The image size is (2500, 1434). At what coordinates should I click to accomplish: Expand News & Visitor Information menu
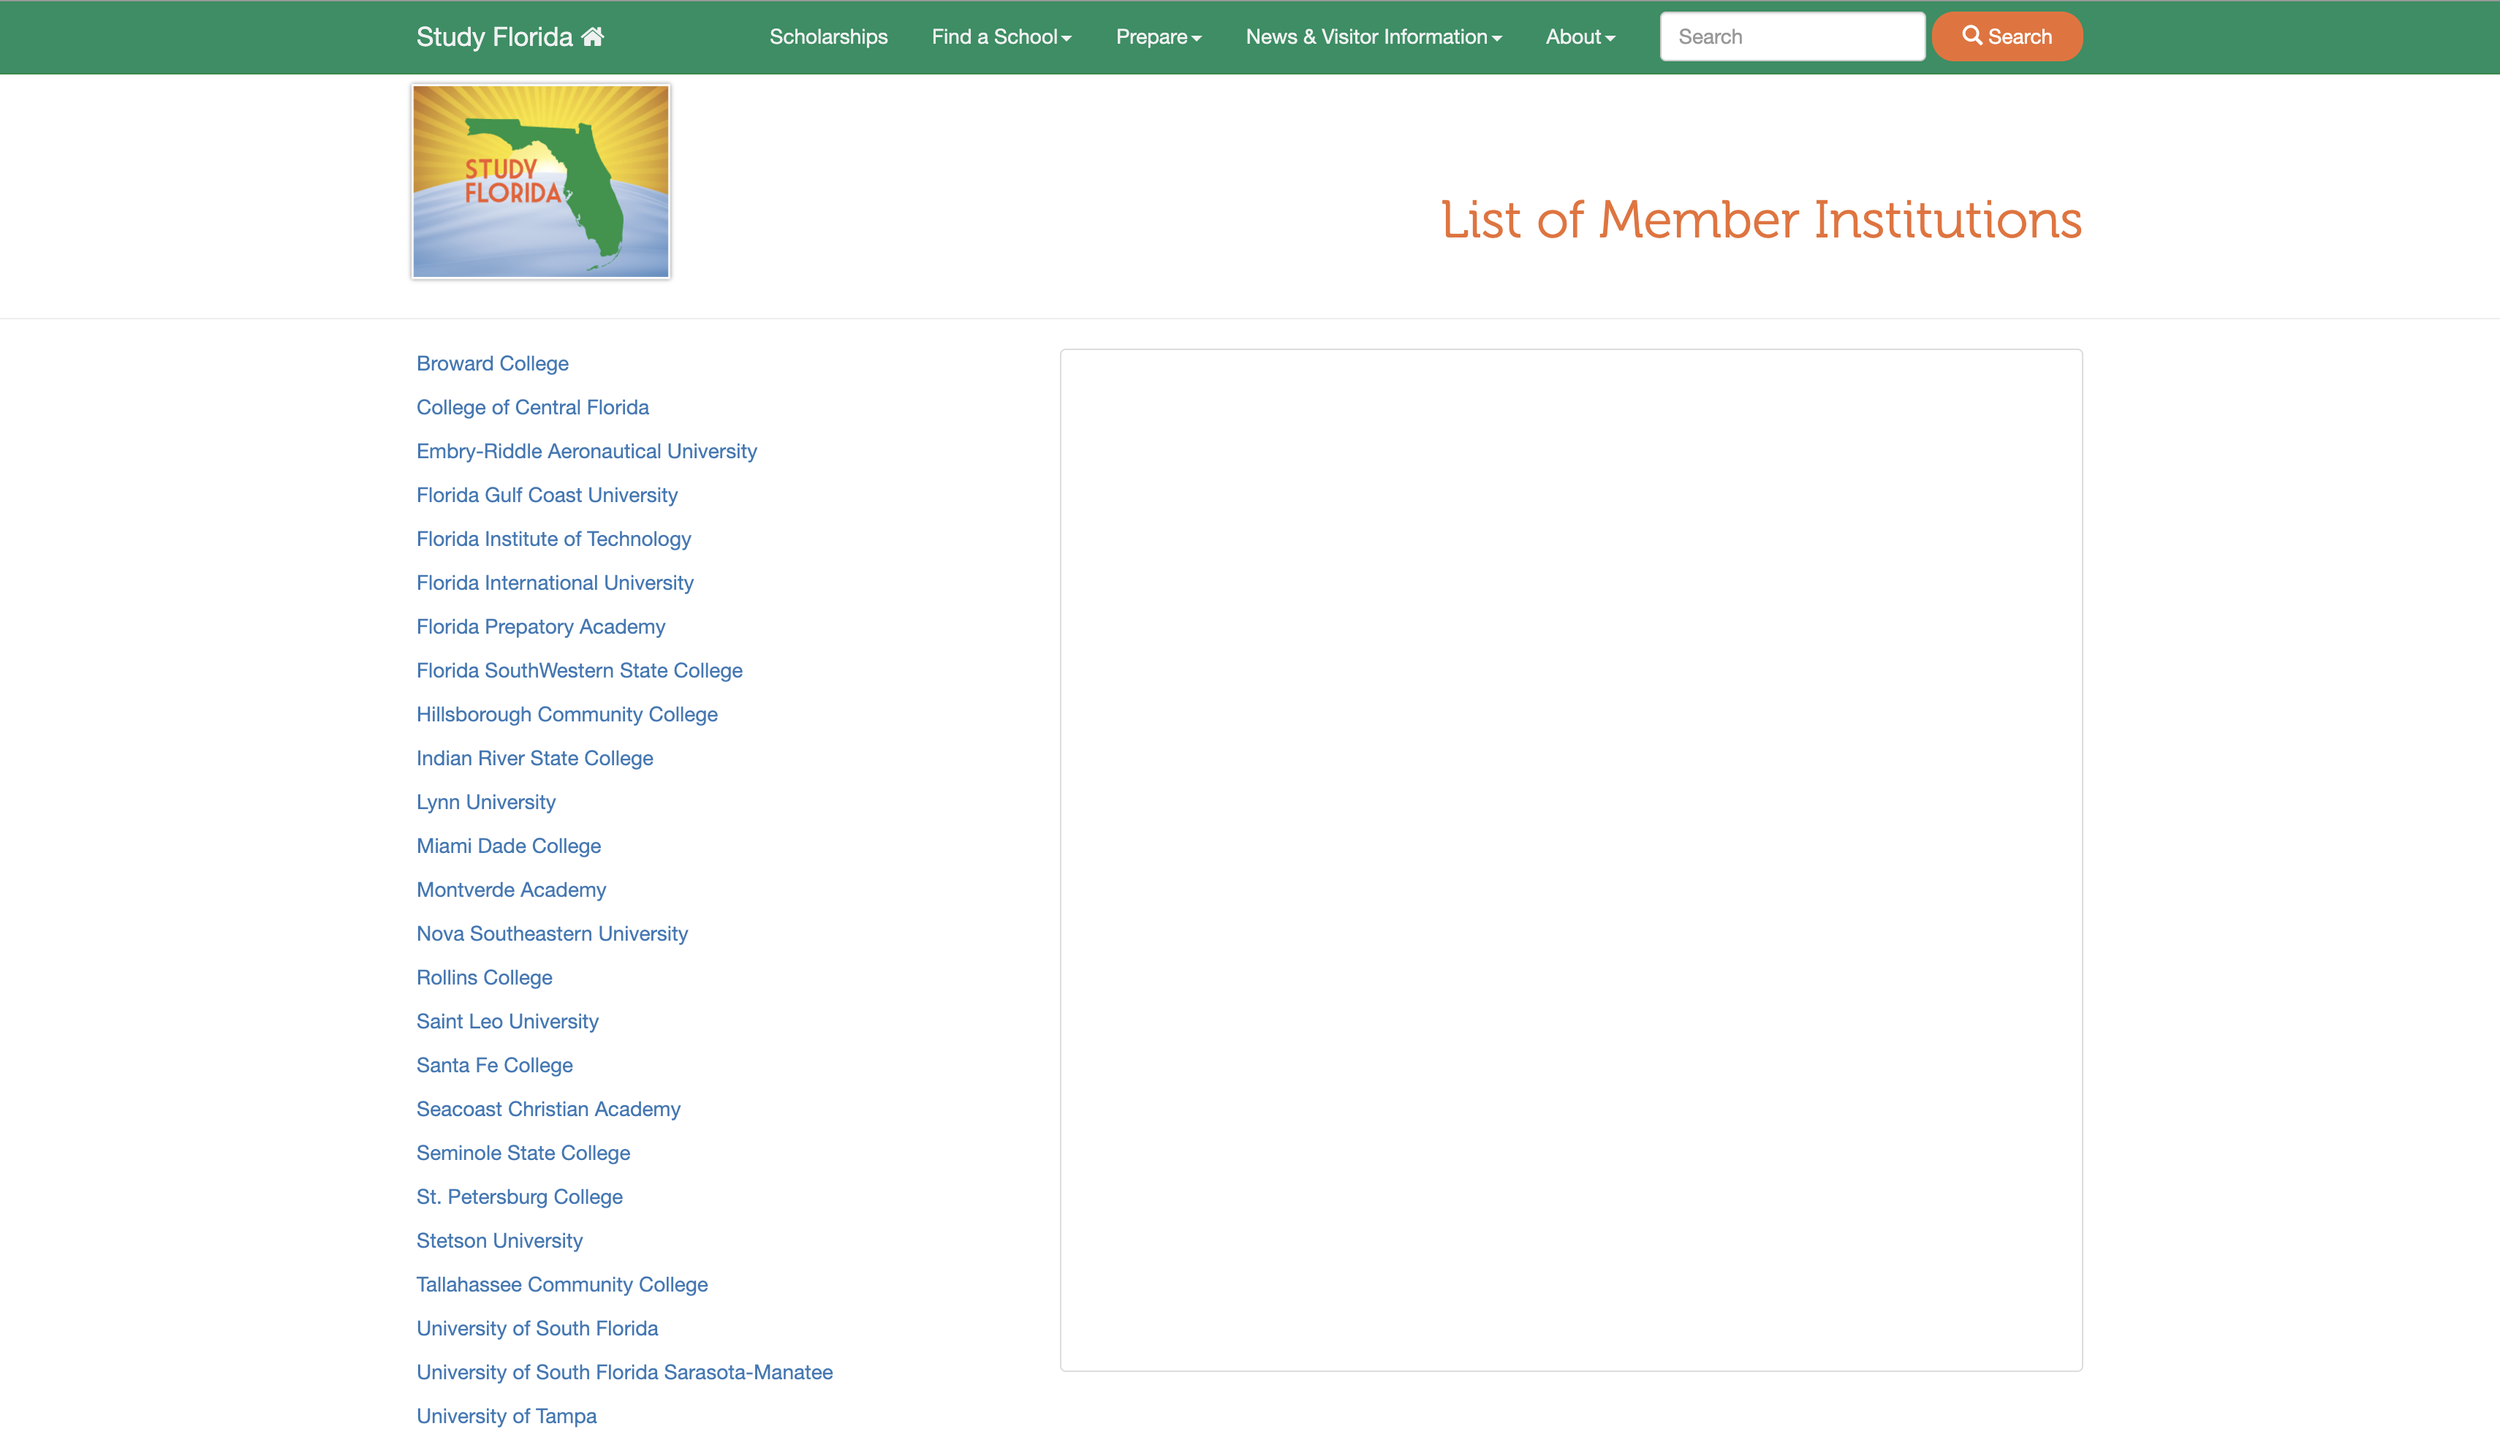1373,37
